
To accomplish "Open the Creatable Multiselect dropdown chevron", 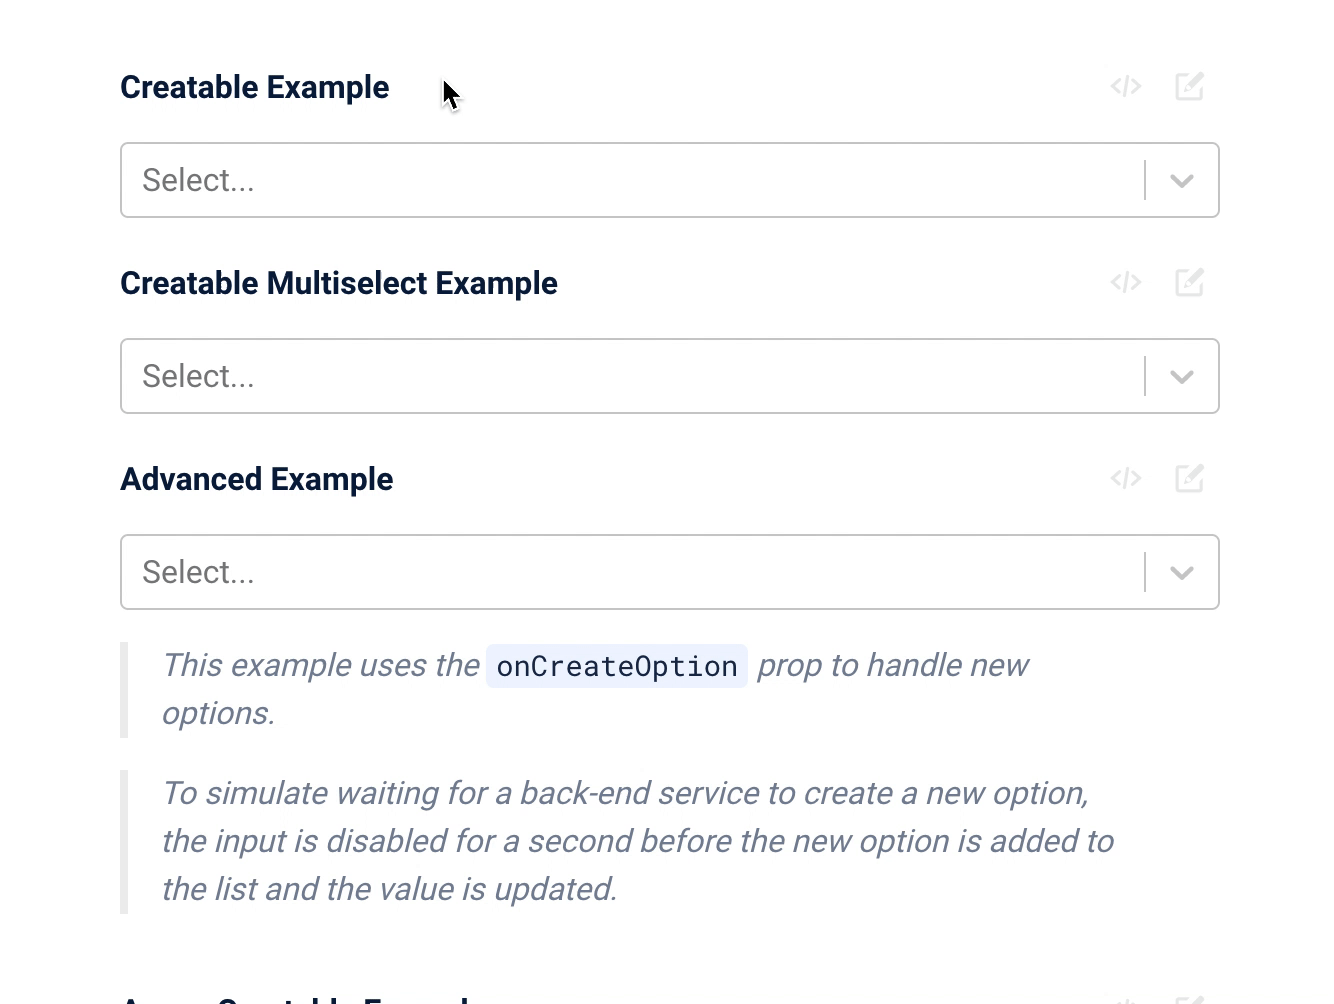I will (1182, 376).
